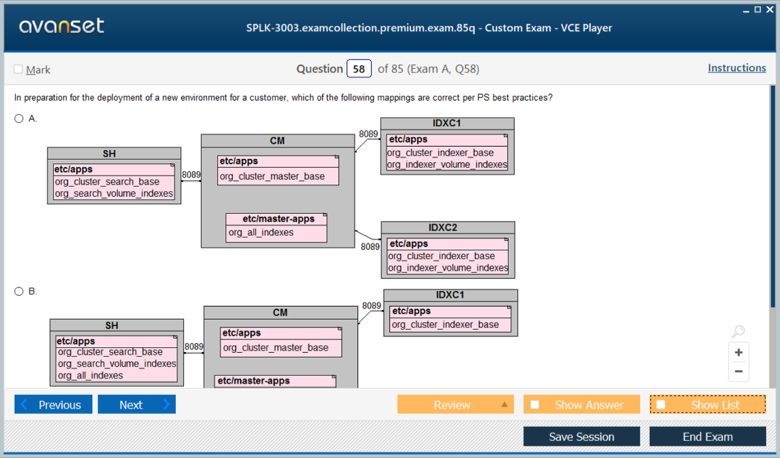Image resolution: width=780 pixels, height=458 pixels.
Task: Click the Avanset logo
Action: pos(61,27)
